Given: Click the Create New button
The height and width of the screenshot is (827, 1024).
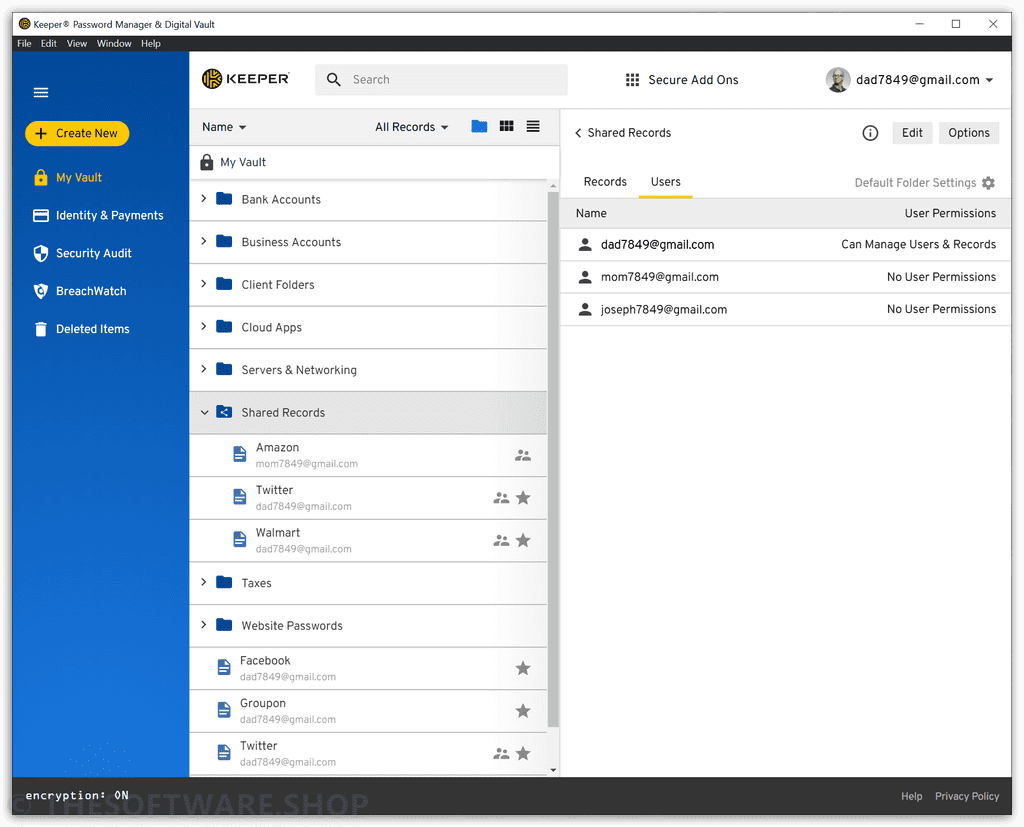Looking at the screenshot, I should pyautogui.click(x=77, y=133).
